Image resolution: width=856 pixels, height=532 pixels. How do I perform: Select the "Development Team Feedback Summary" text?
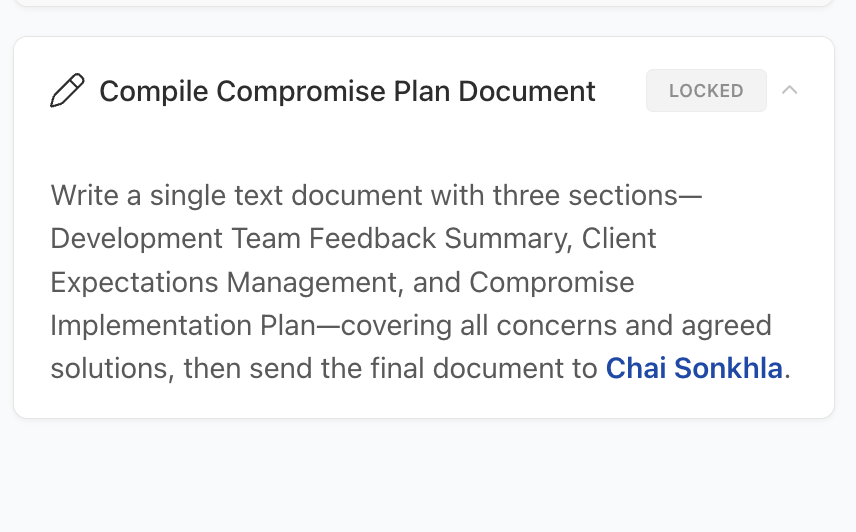308,238
